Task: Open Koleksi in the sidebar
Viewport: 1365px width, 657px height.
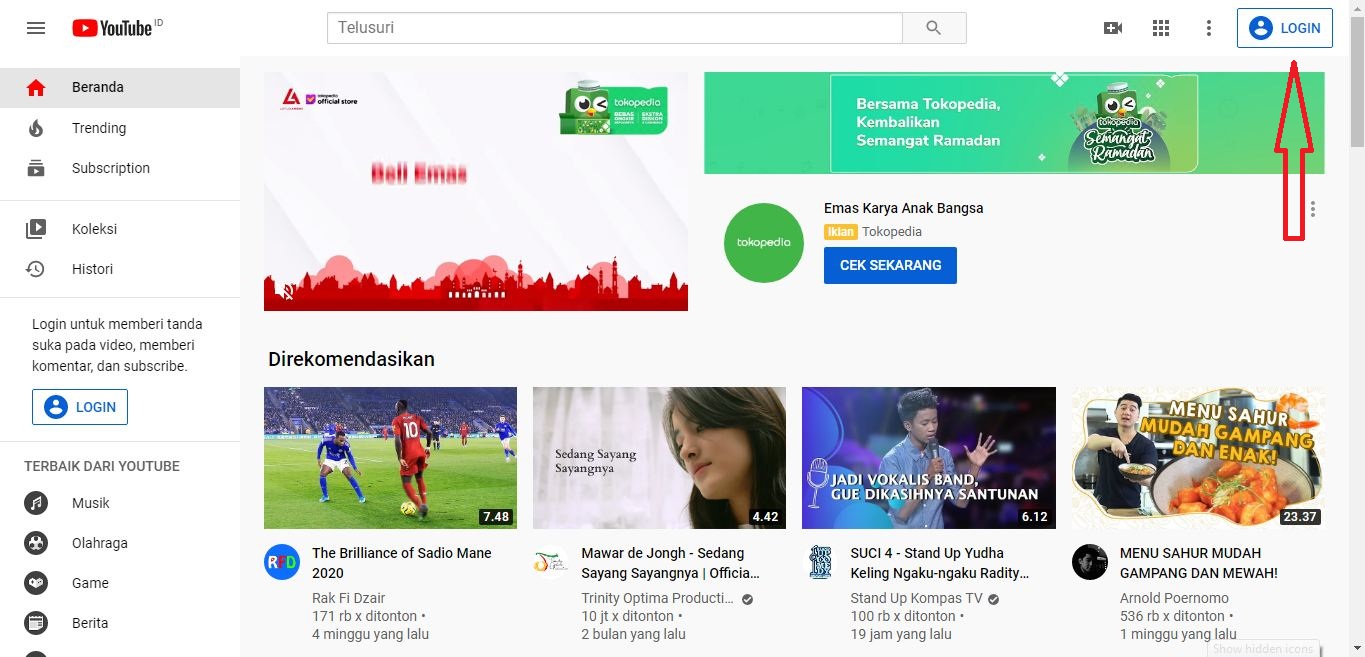Action: [120, 229]
